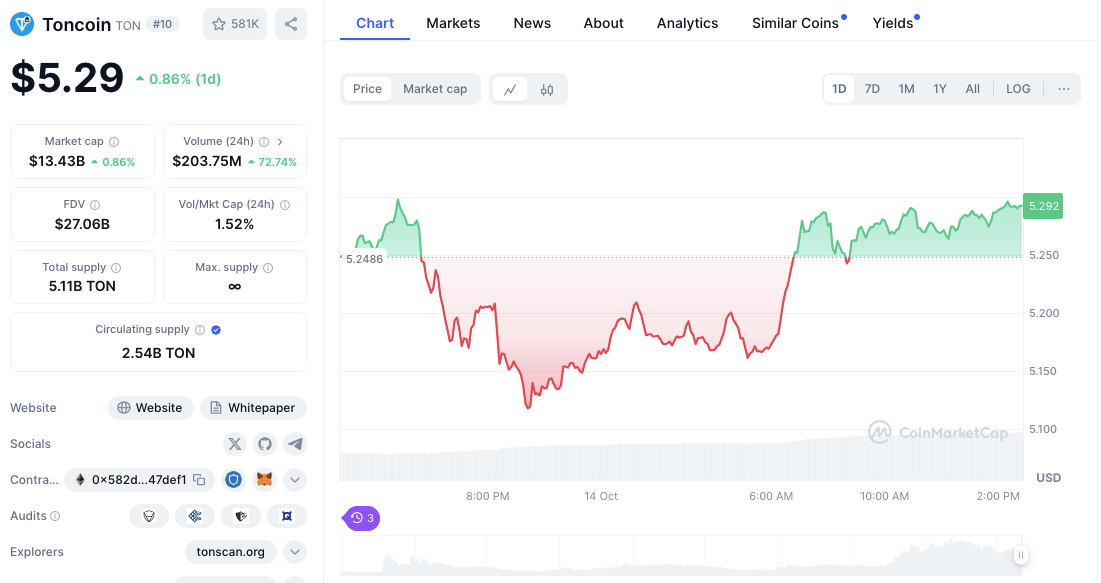Click the verified circulating supply badge
1101x583 pixels.
[216, 330]
